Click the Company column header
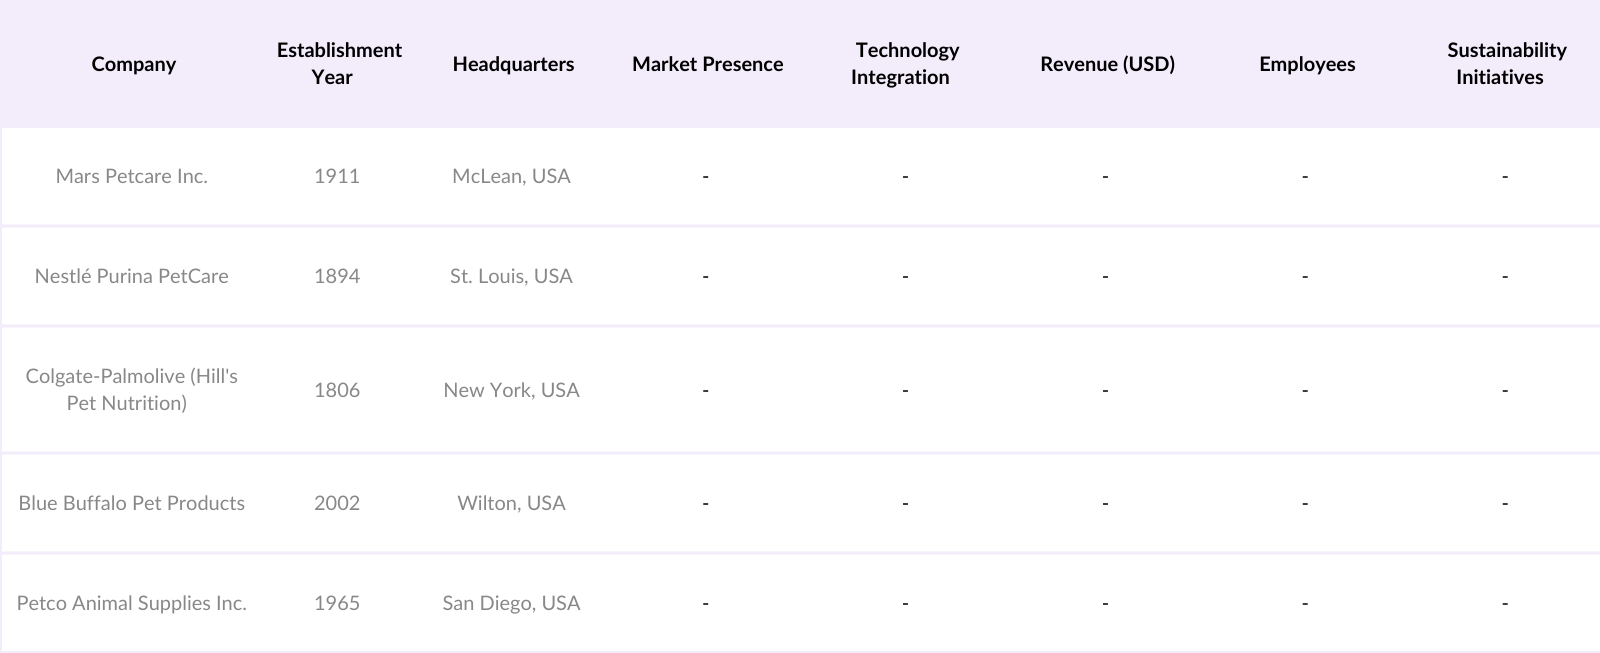 click(133, 64)
